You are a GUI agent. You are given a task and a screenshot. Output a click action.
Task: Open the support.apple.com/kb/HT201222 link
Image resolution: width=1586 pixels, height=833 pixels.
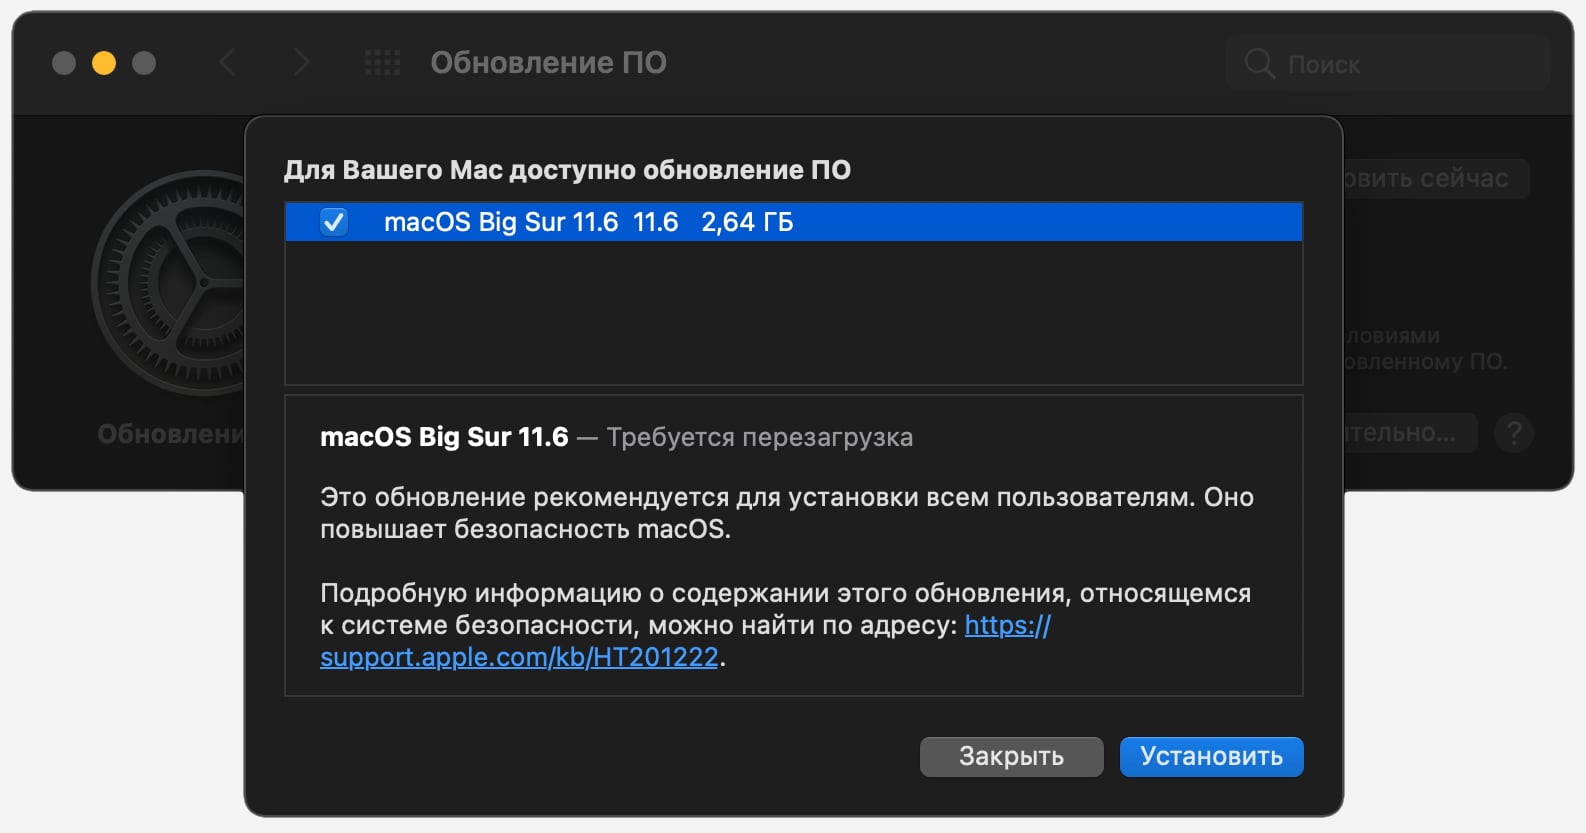pyautogui.click(x=519, y=657)
